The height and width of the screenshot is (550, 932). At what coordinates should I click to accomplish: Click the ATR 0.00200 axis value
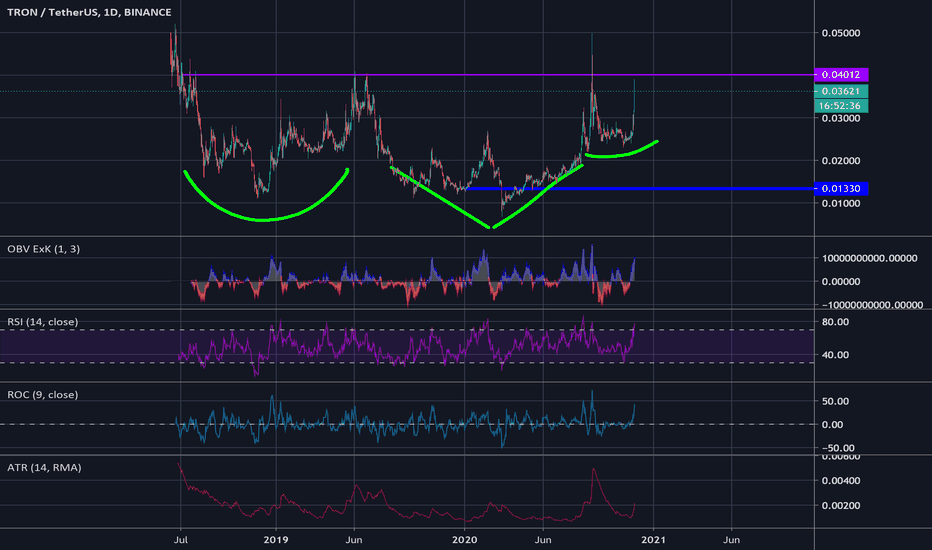(x=840, y=505)
